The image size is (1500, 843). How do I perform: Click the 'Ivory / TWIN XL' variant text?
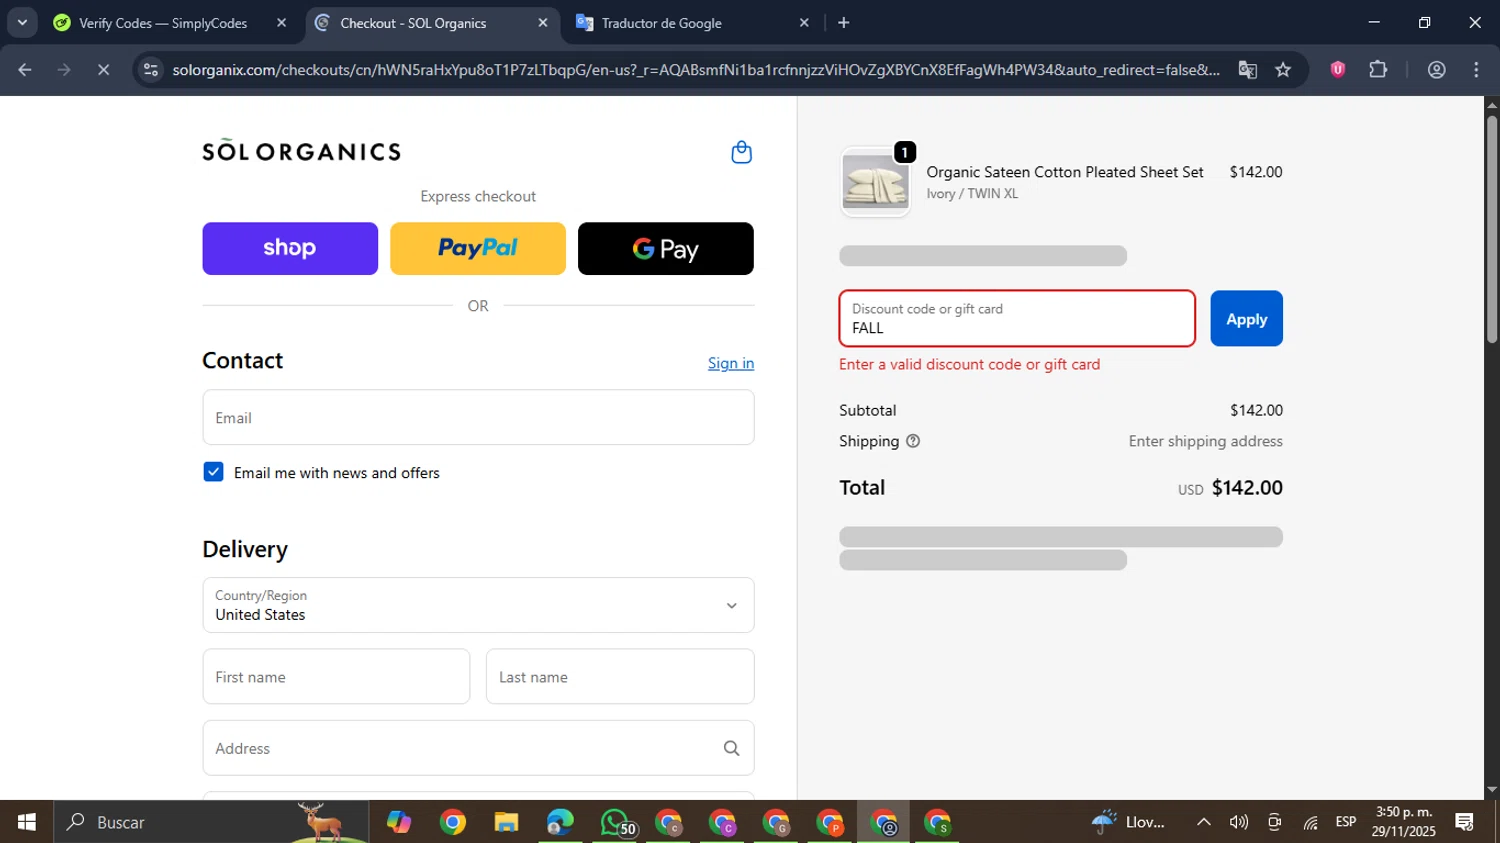point(972,194)
